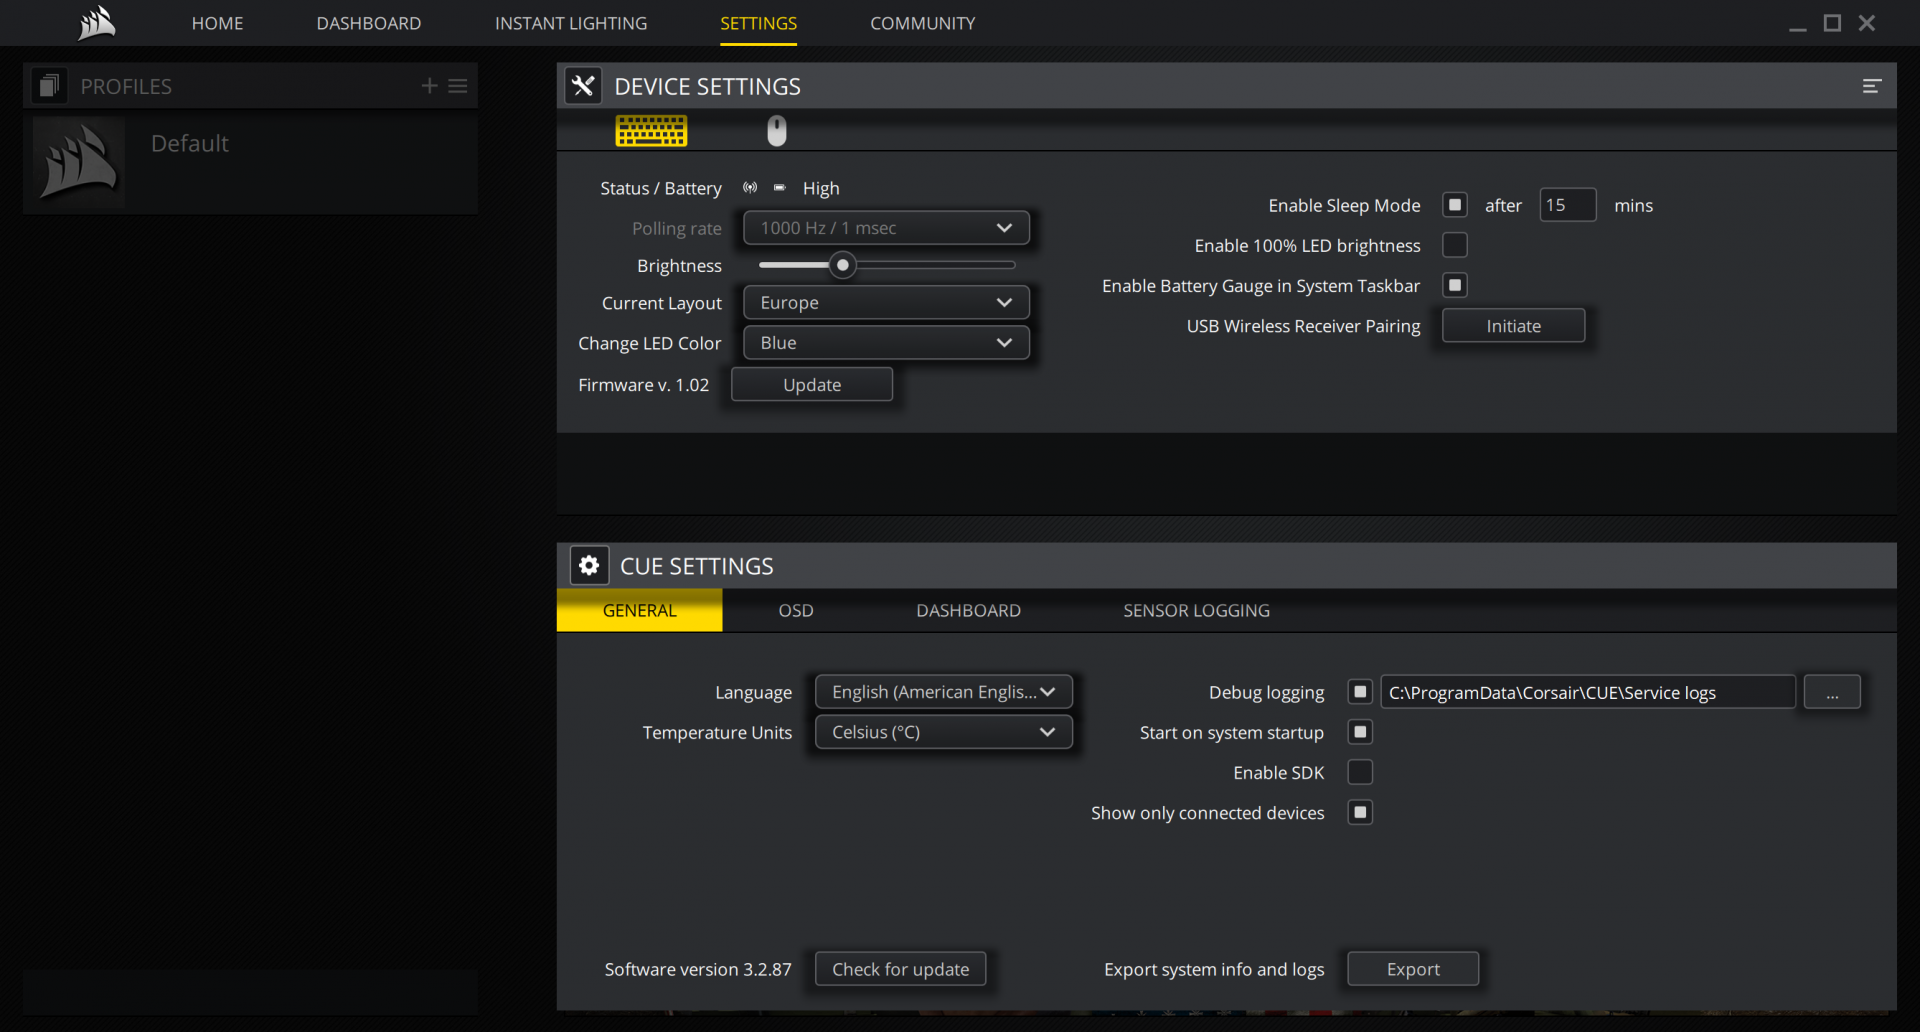Toggle Debug logging checkbox
The width and height of the screenshot is (1920, 1032).
pyautogui.click(x=1360, y=692)
